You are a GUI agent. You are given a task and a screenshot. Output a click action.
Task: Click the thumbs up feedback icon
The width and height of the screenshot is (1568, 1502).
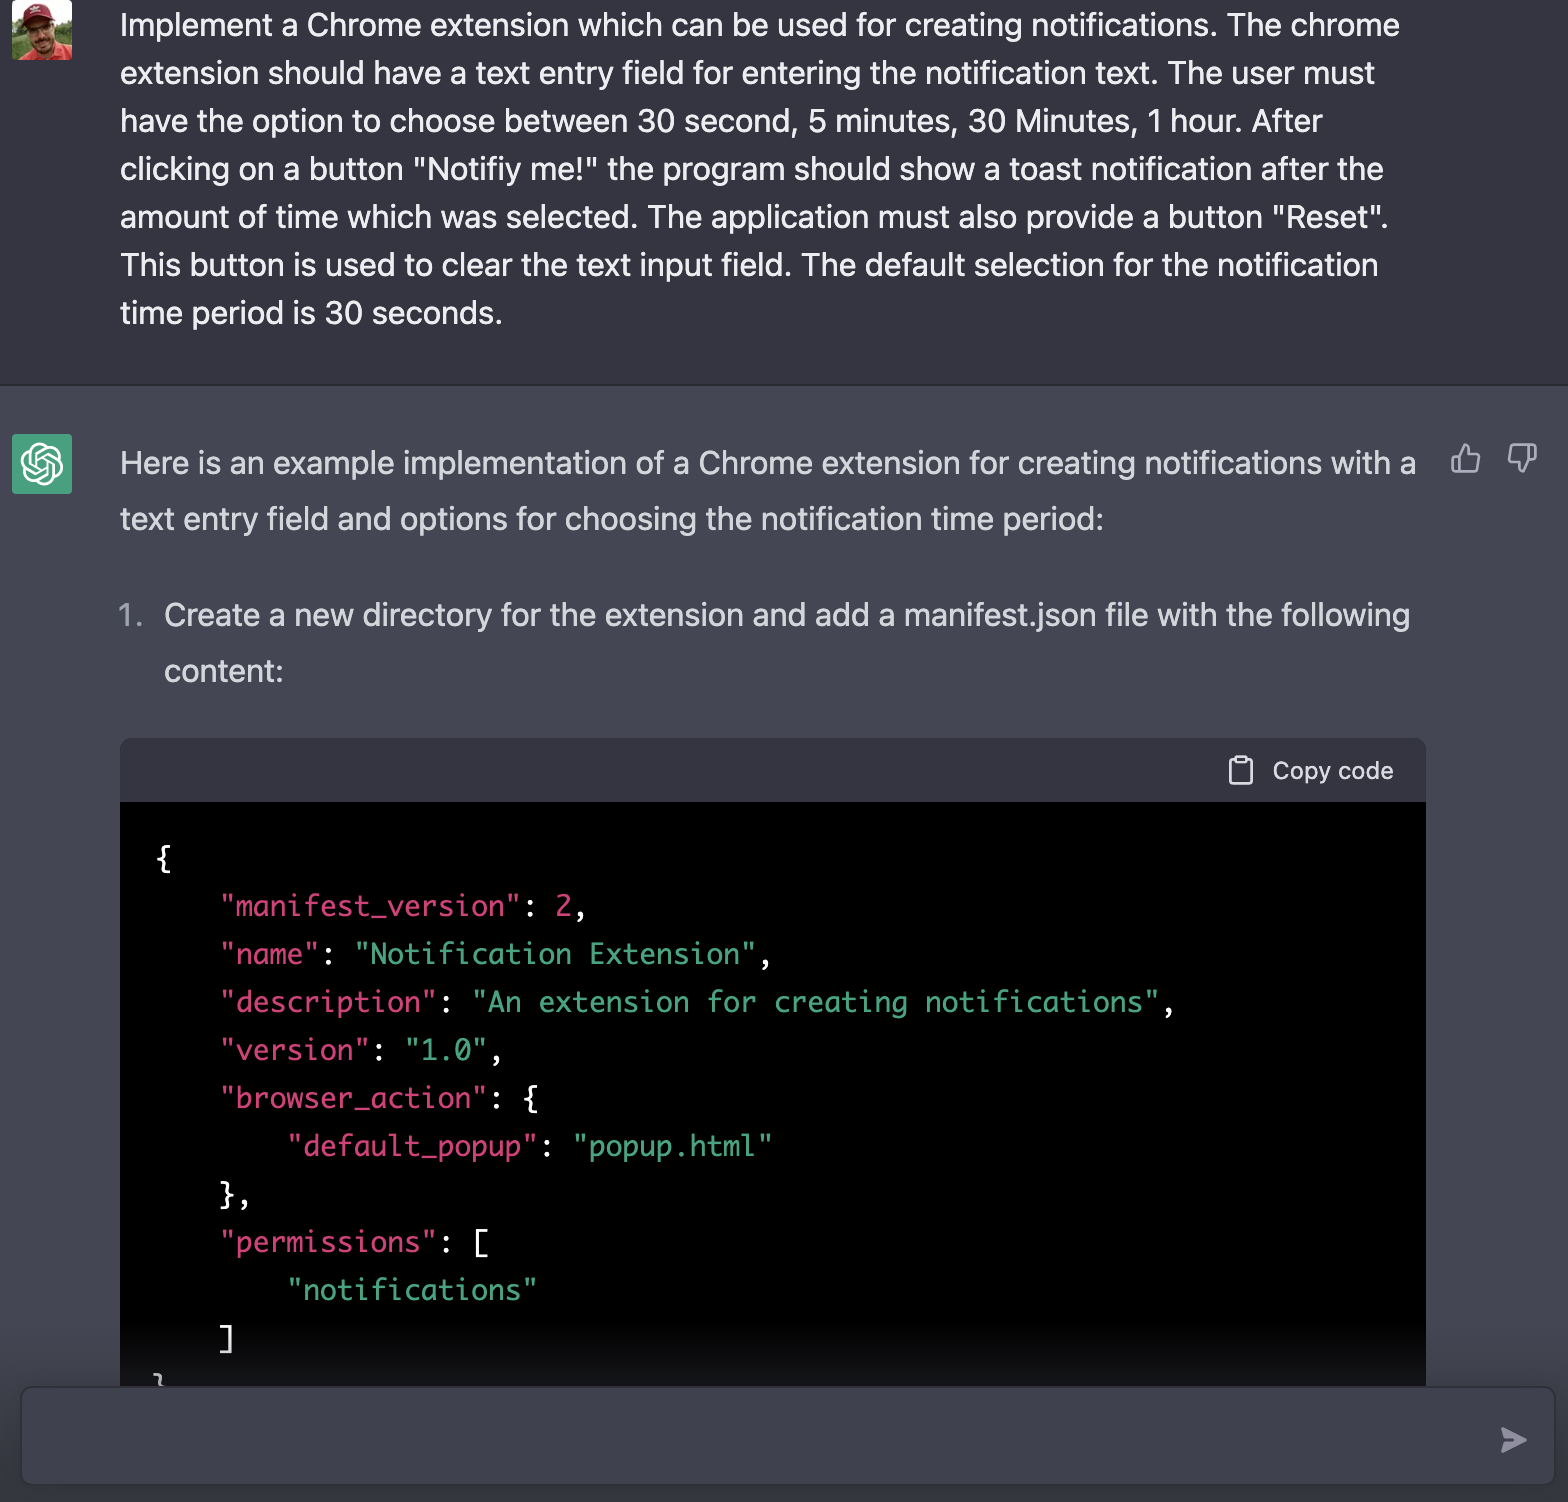tap(1465, 459)
